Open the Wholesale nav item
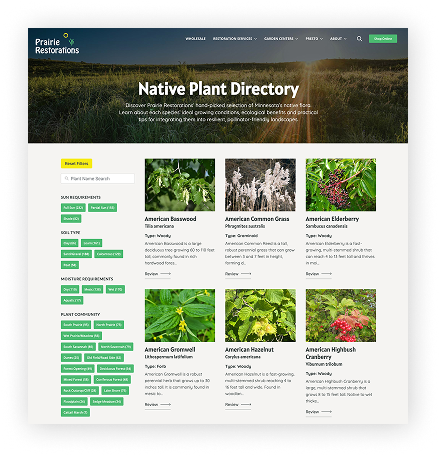Viewport: 440px width, 456px height. click(195, 39)
